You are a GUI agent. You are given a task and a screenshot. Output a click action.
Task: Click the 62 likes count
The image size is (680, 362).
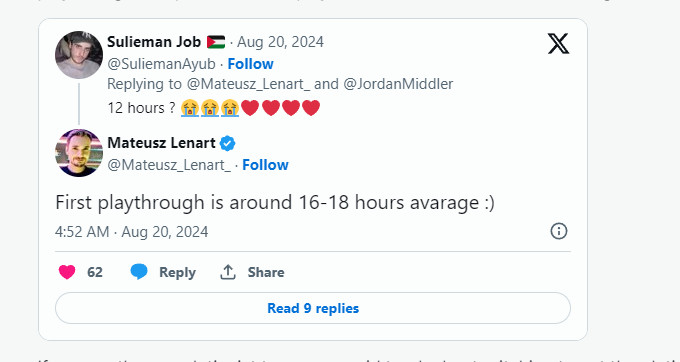click(95, 272)
